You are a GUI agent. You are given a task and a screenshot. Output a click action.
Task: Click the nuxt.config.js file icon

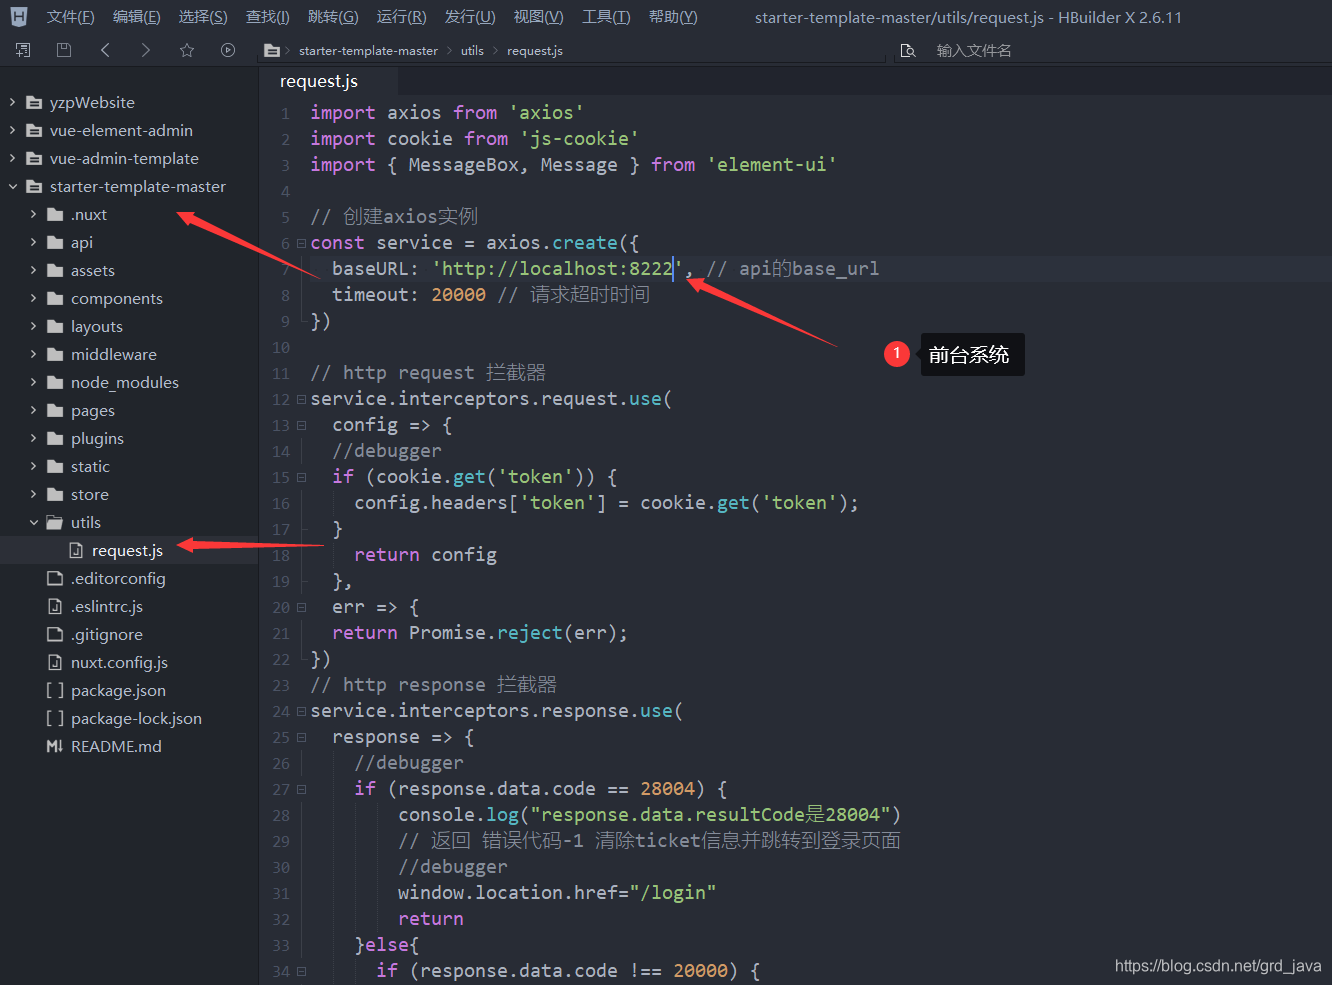(55, 662)
